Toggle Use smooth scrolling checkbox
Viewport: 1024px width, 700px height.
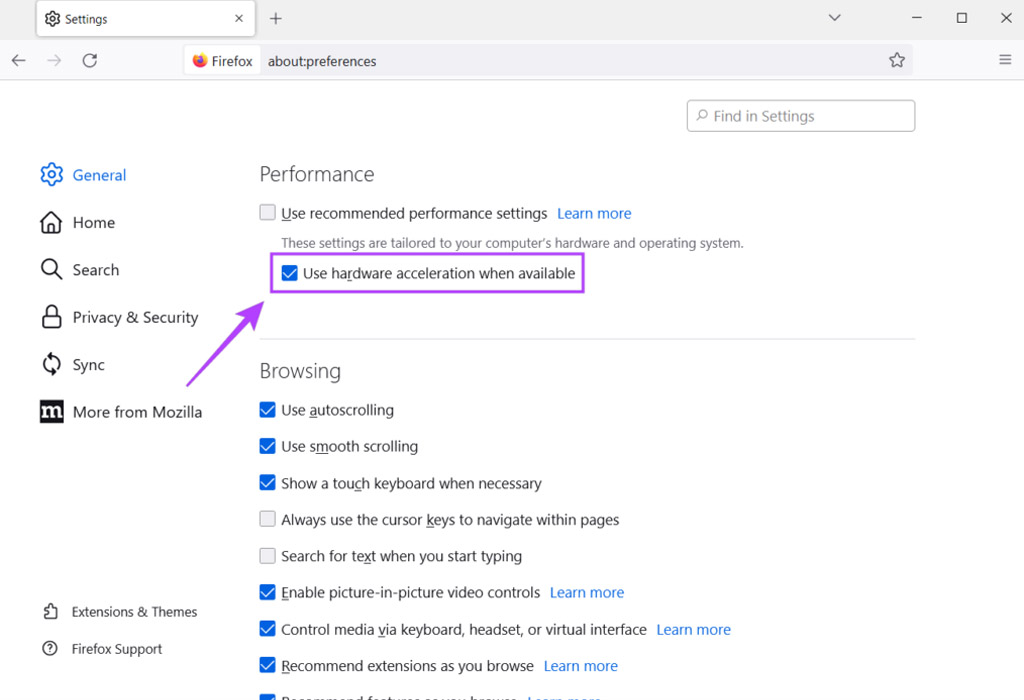pos(267,446)
